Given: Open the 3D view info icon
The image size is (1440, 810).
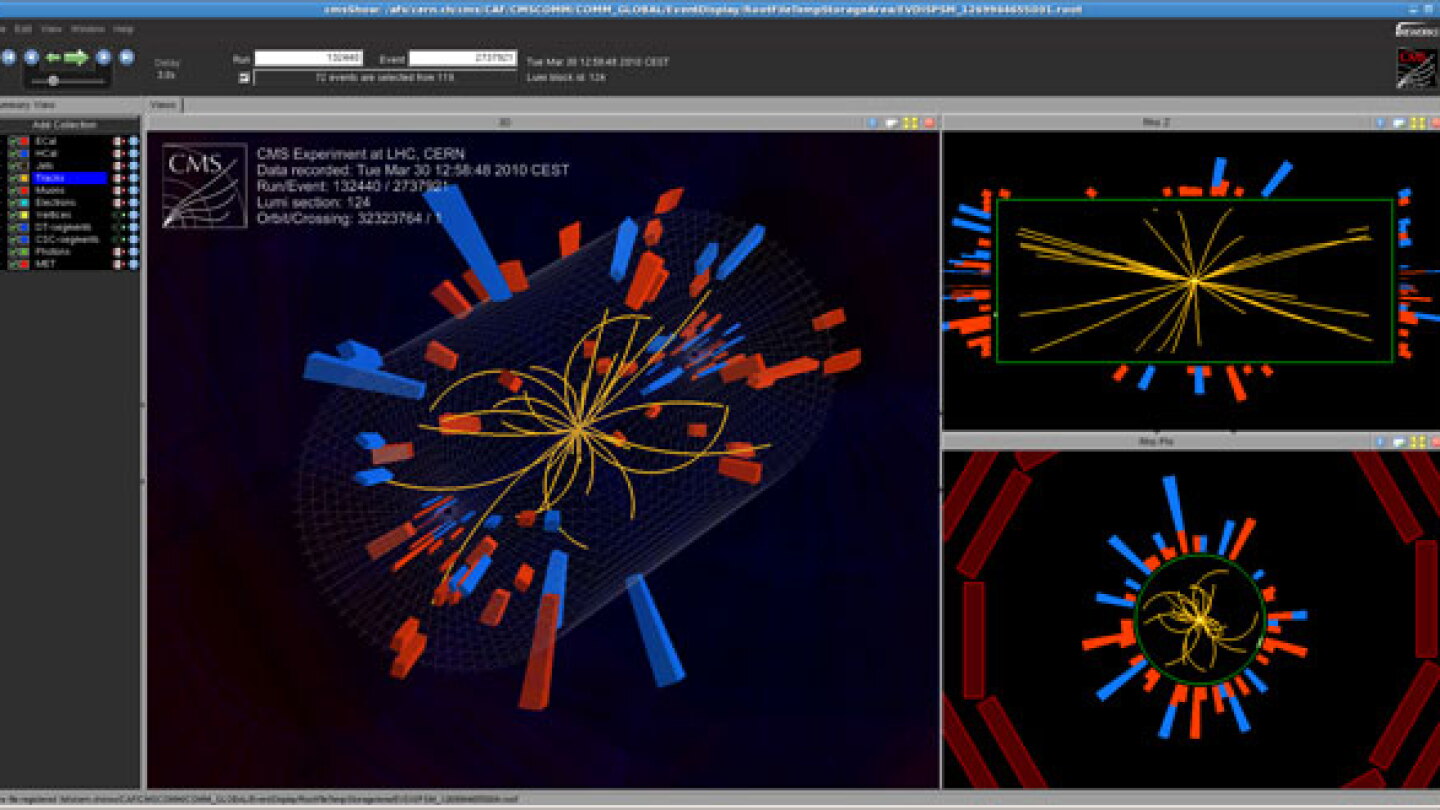Looking at the screenshot, I should point(872,123).
